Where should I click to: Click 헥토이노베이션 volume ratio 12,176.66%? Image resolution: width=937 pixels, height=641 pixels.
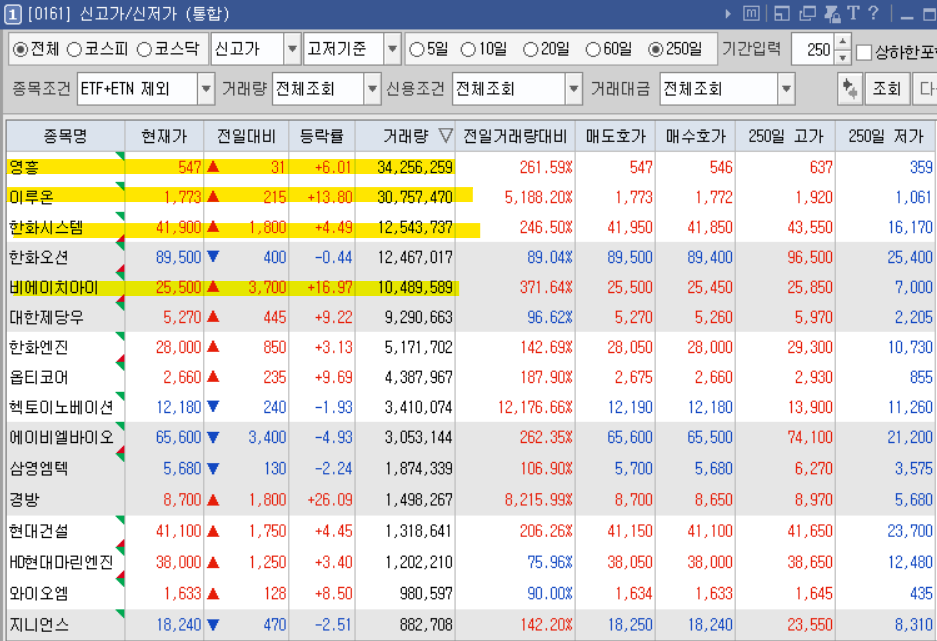535,407
